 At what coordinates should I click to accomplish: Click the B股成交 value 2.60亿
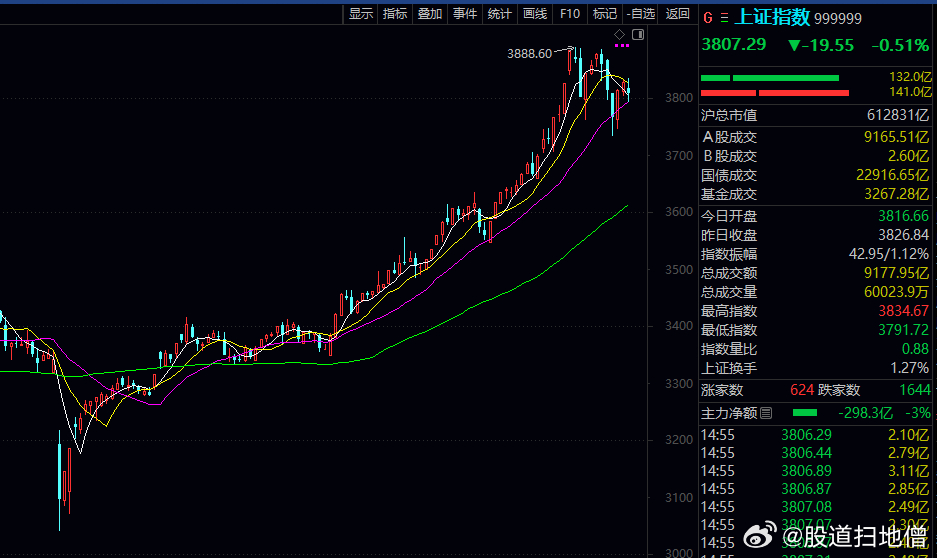pyautogui.click(x=908, y=156)
